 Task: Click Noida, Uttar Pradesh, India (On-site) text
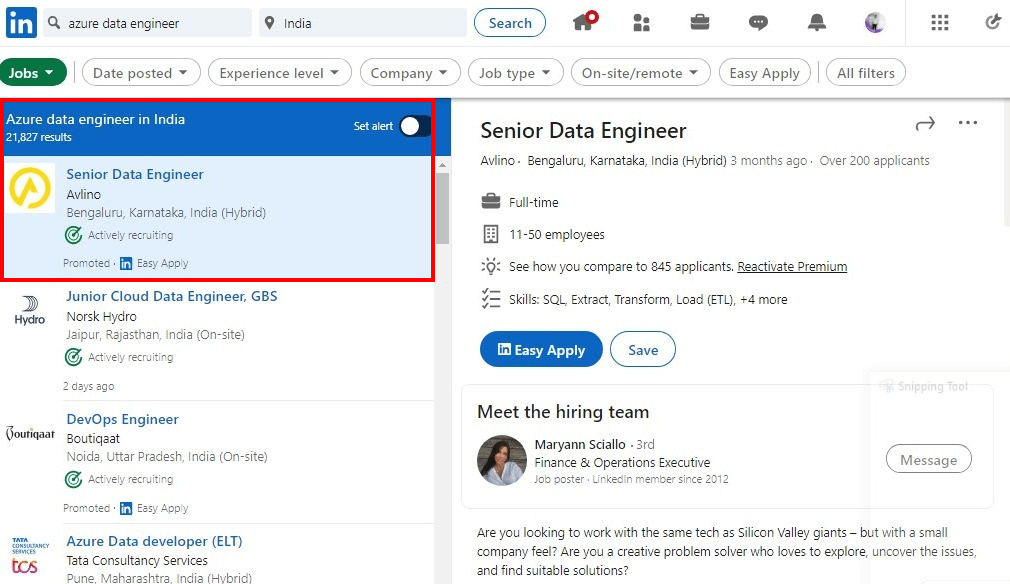(167, 457)
